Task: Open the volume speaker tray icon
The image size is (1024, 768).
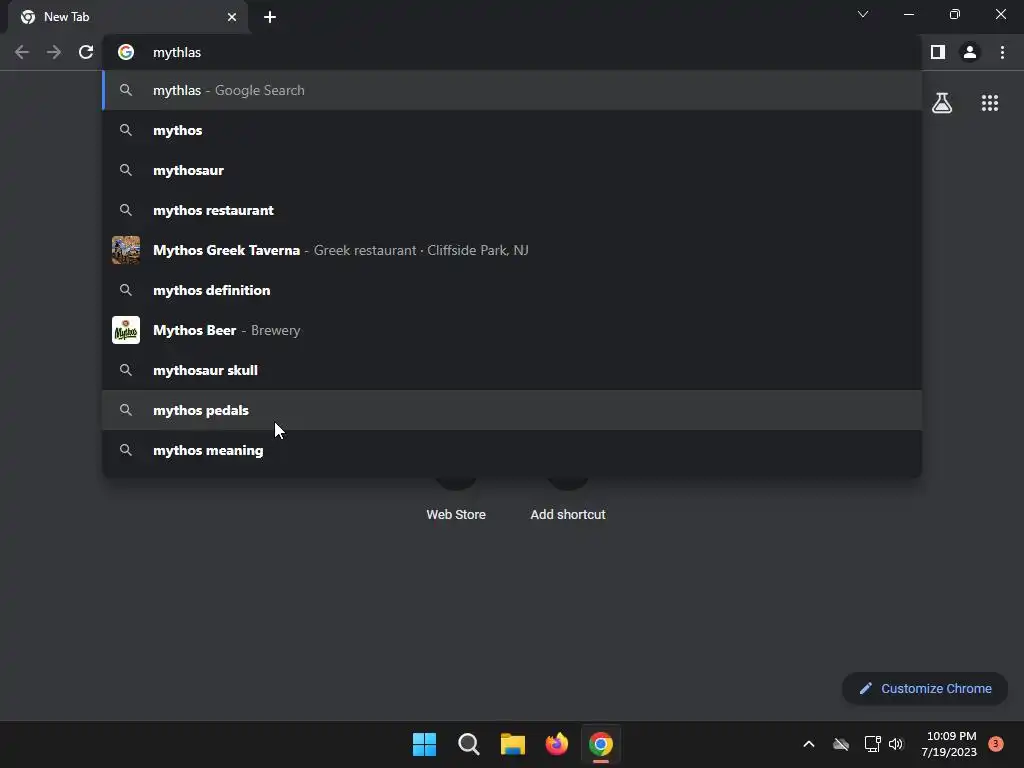Action: pos(896,744)
